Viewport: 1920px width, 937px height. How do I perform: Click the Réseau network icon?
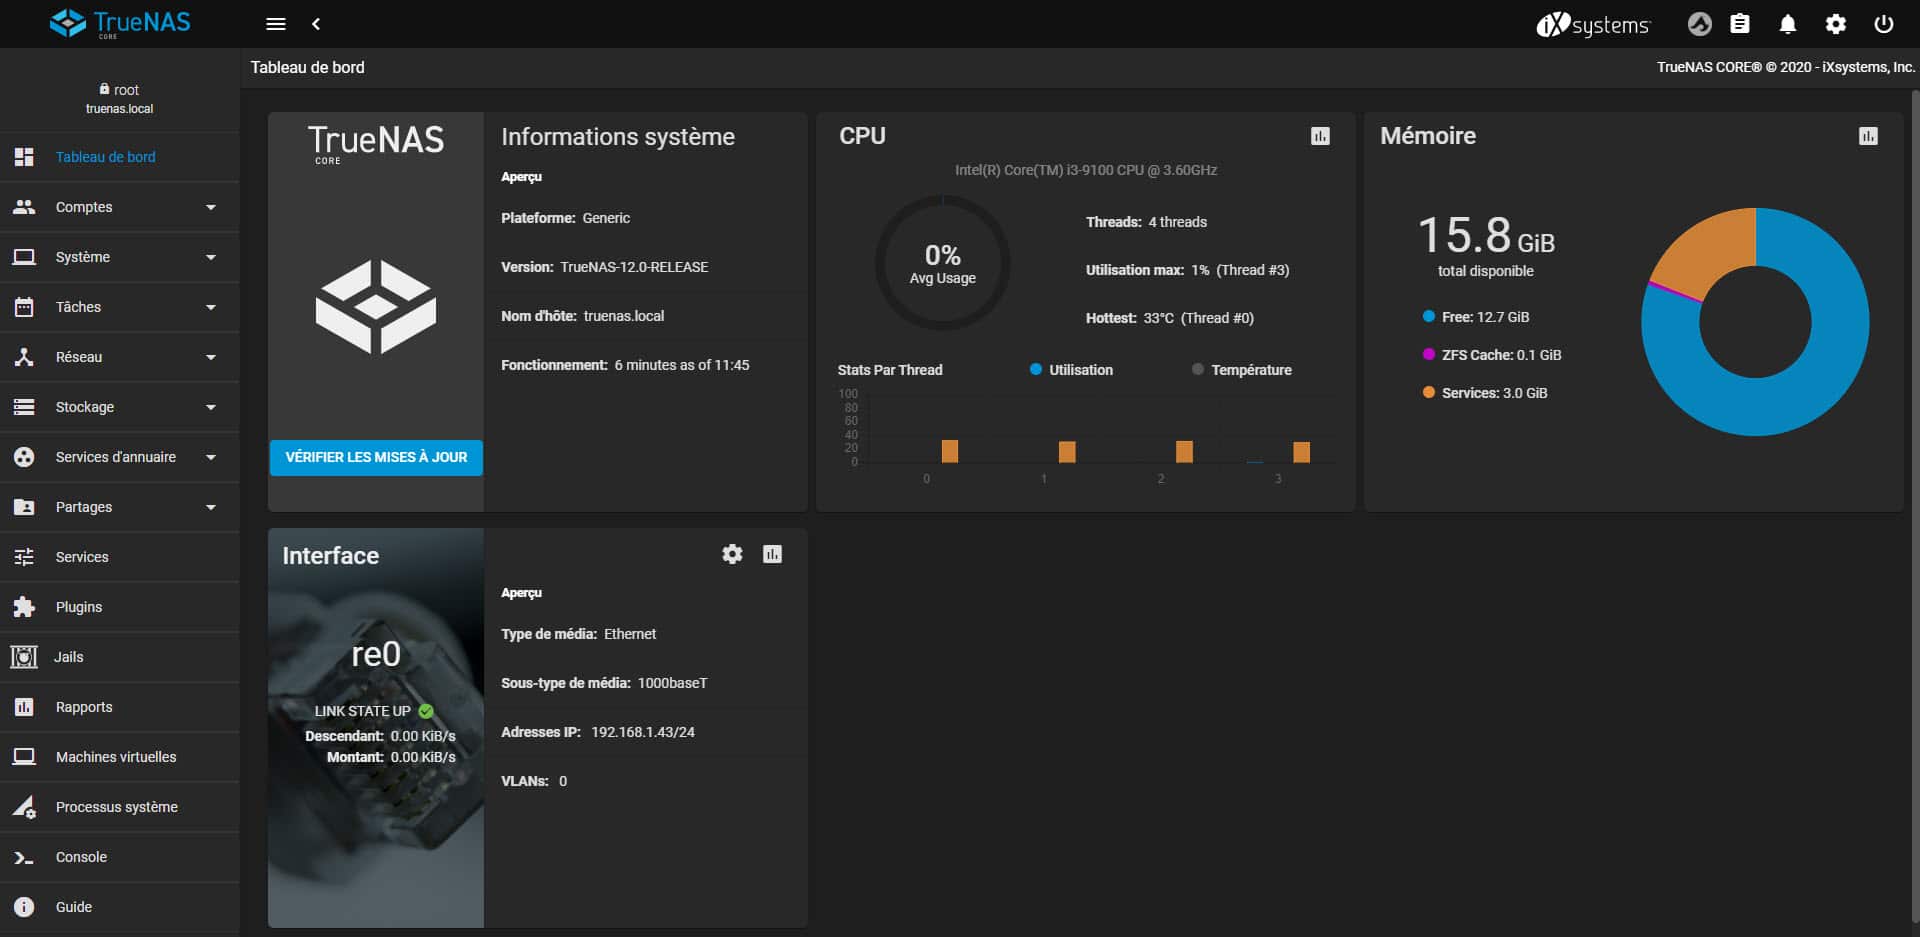coord(24,357)
